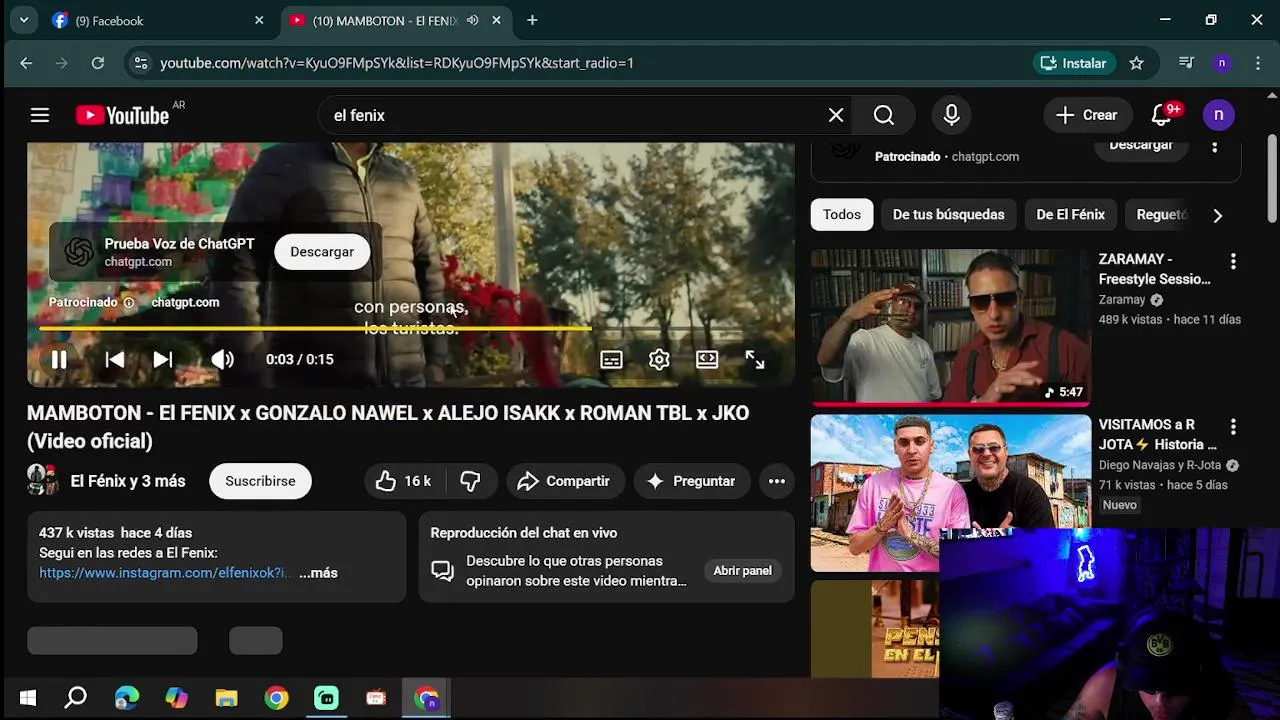Image resolution: width=1280 pixels, height=720 pixels.
Task: Dislike the video
Action: tap(470, 481)
